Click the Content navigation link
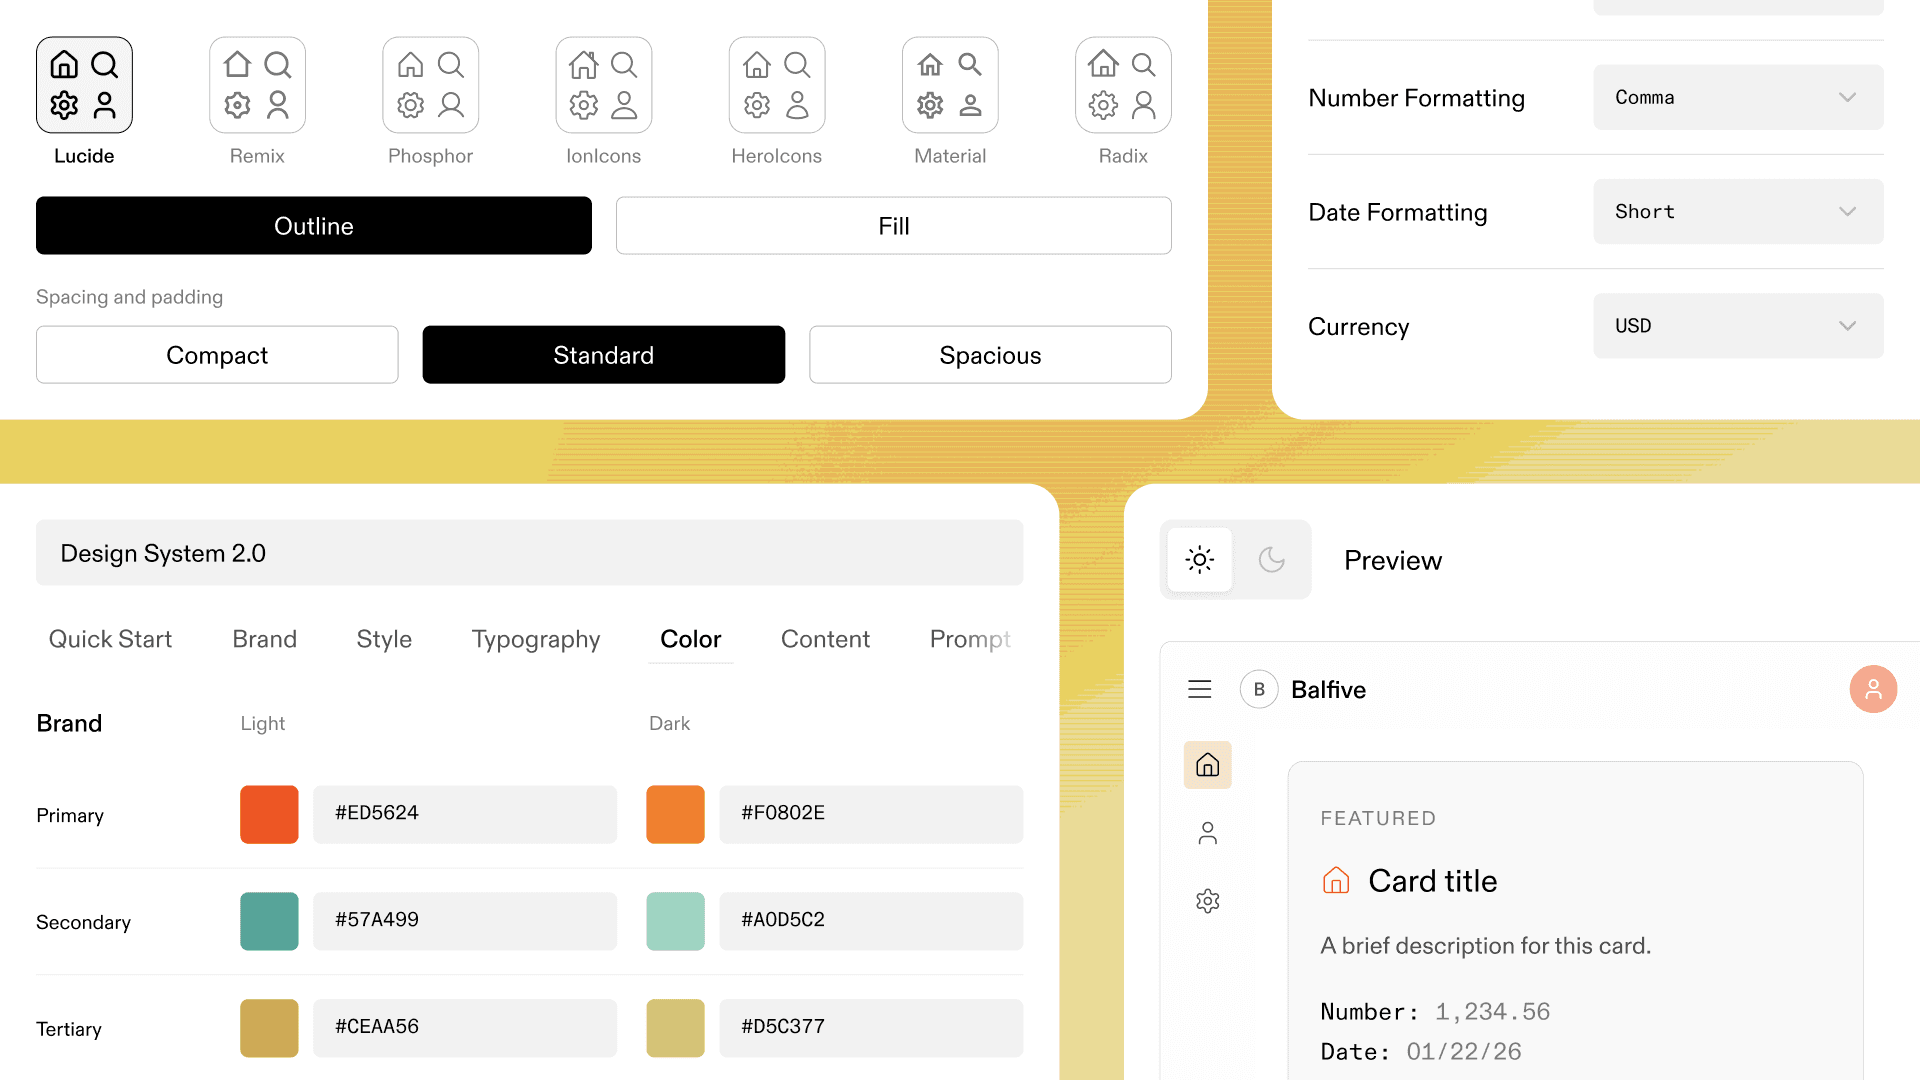The image size is (1920, 1080). click(x=825, y=639)
